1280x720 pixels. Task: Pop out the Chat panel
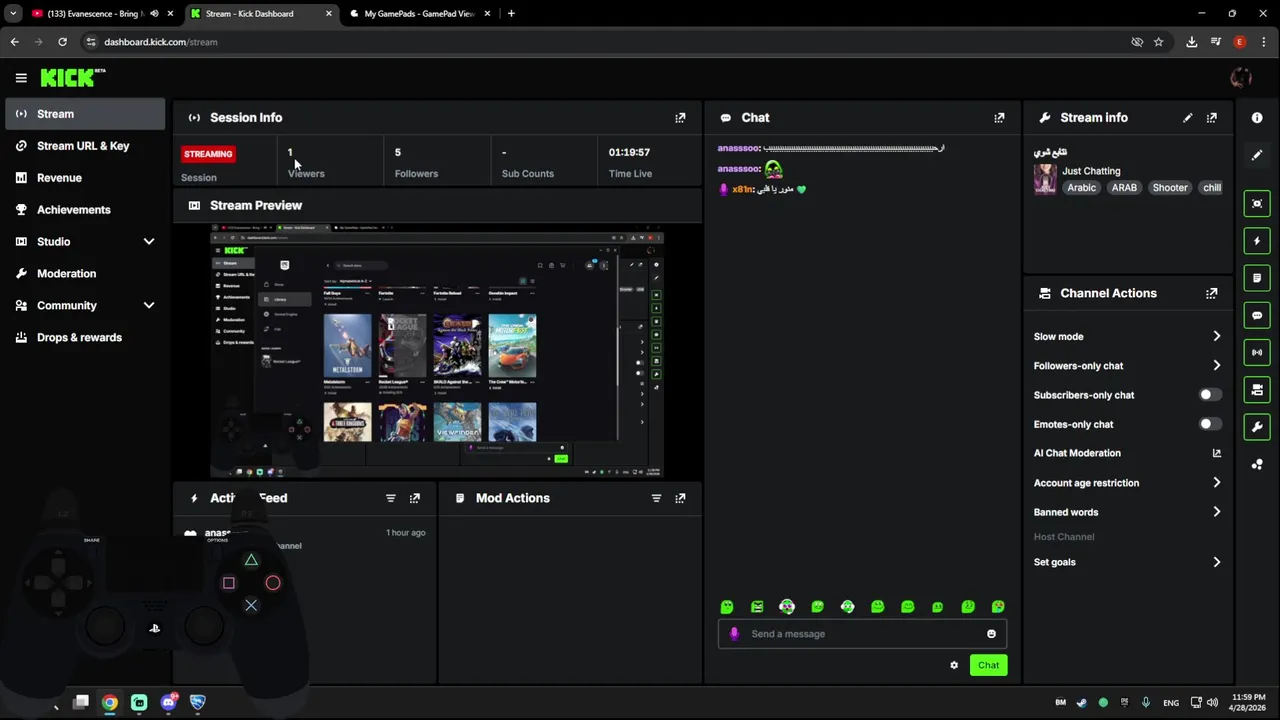click(999, 118)
